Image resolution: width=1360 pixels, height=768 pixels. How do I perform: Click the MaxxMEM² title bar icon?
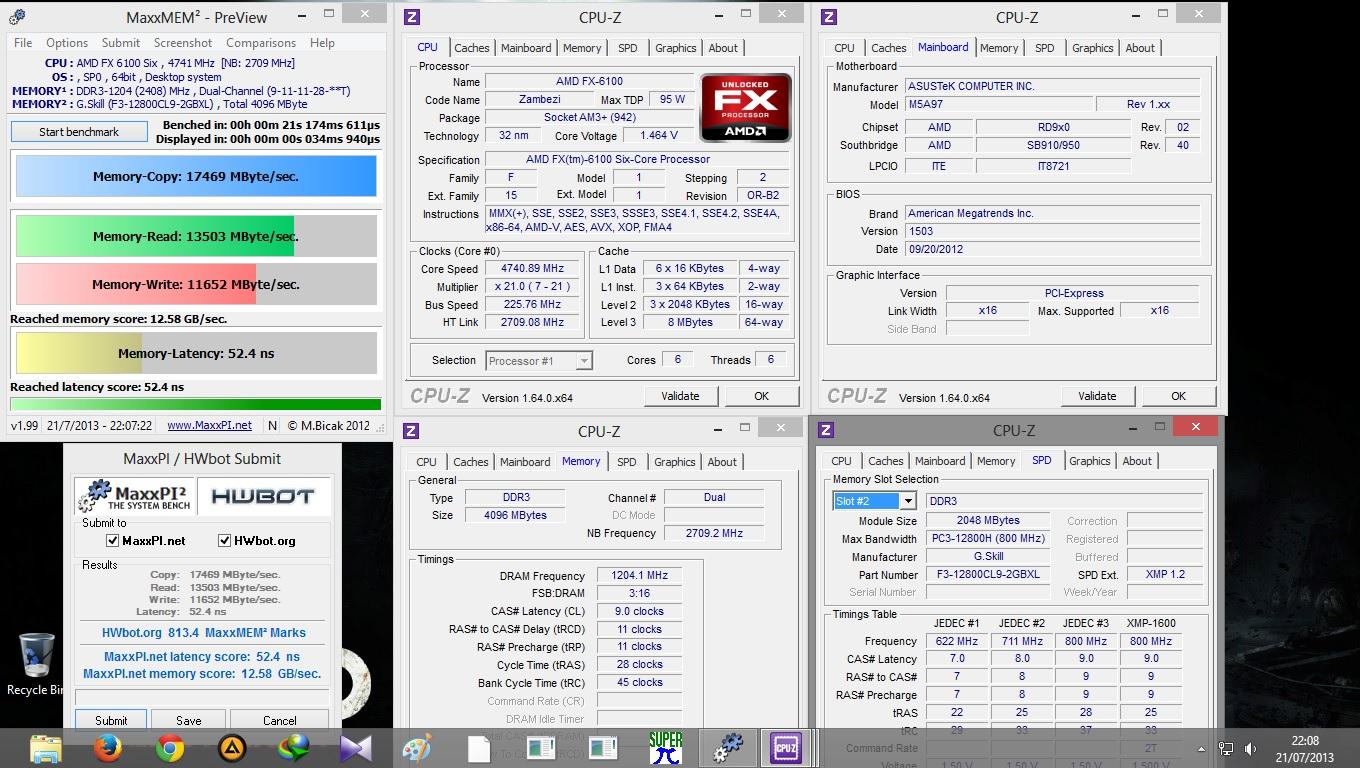[16, 16]
